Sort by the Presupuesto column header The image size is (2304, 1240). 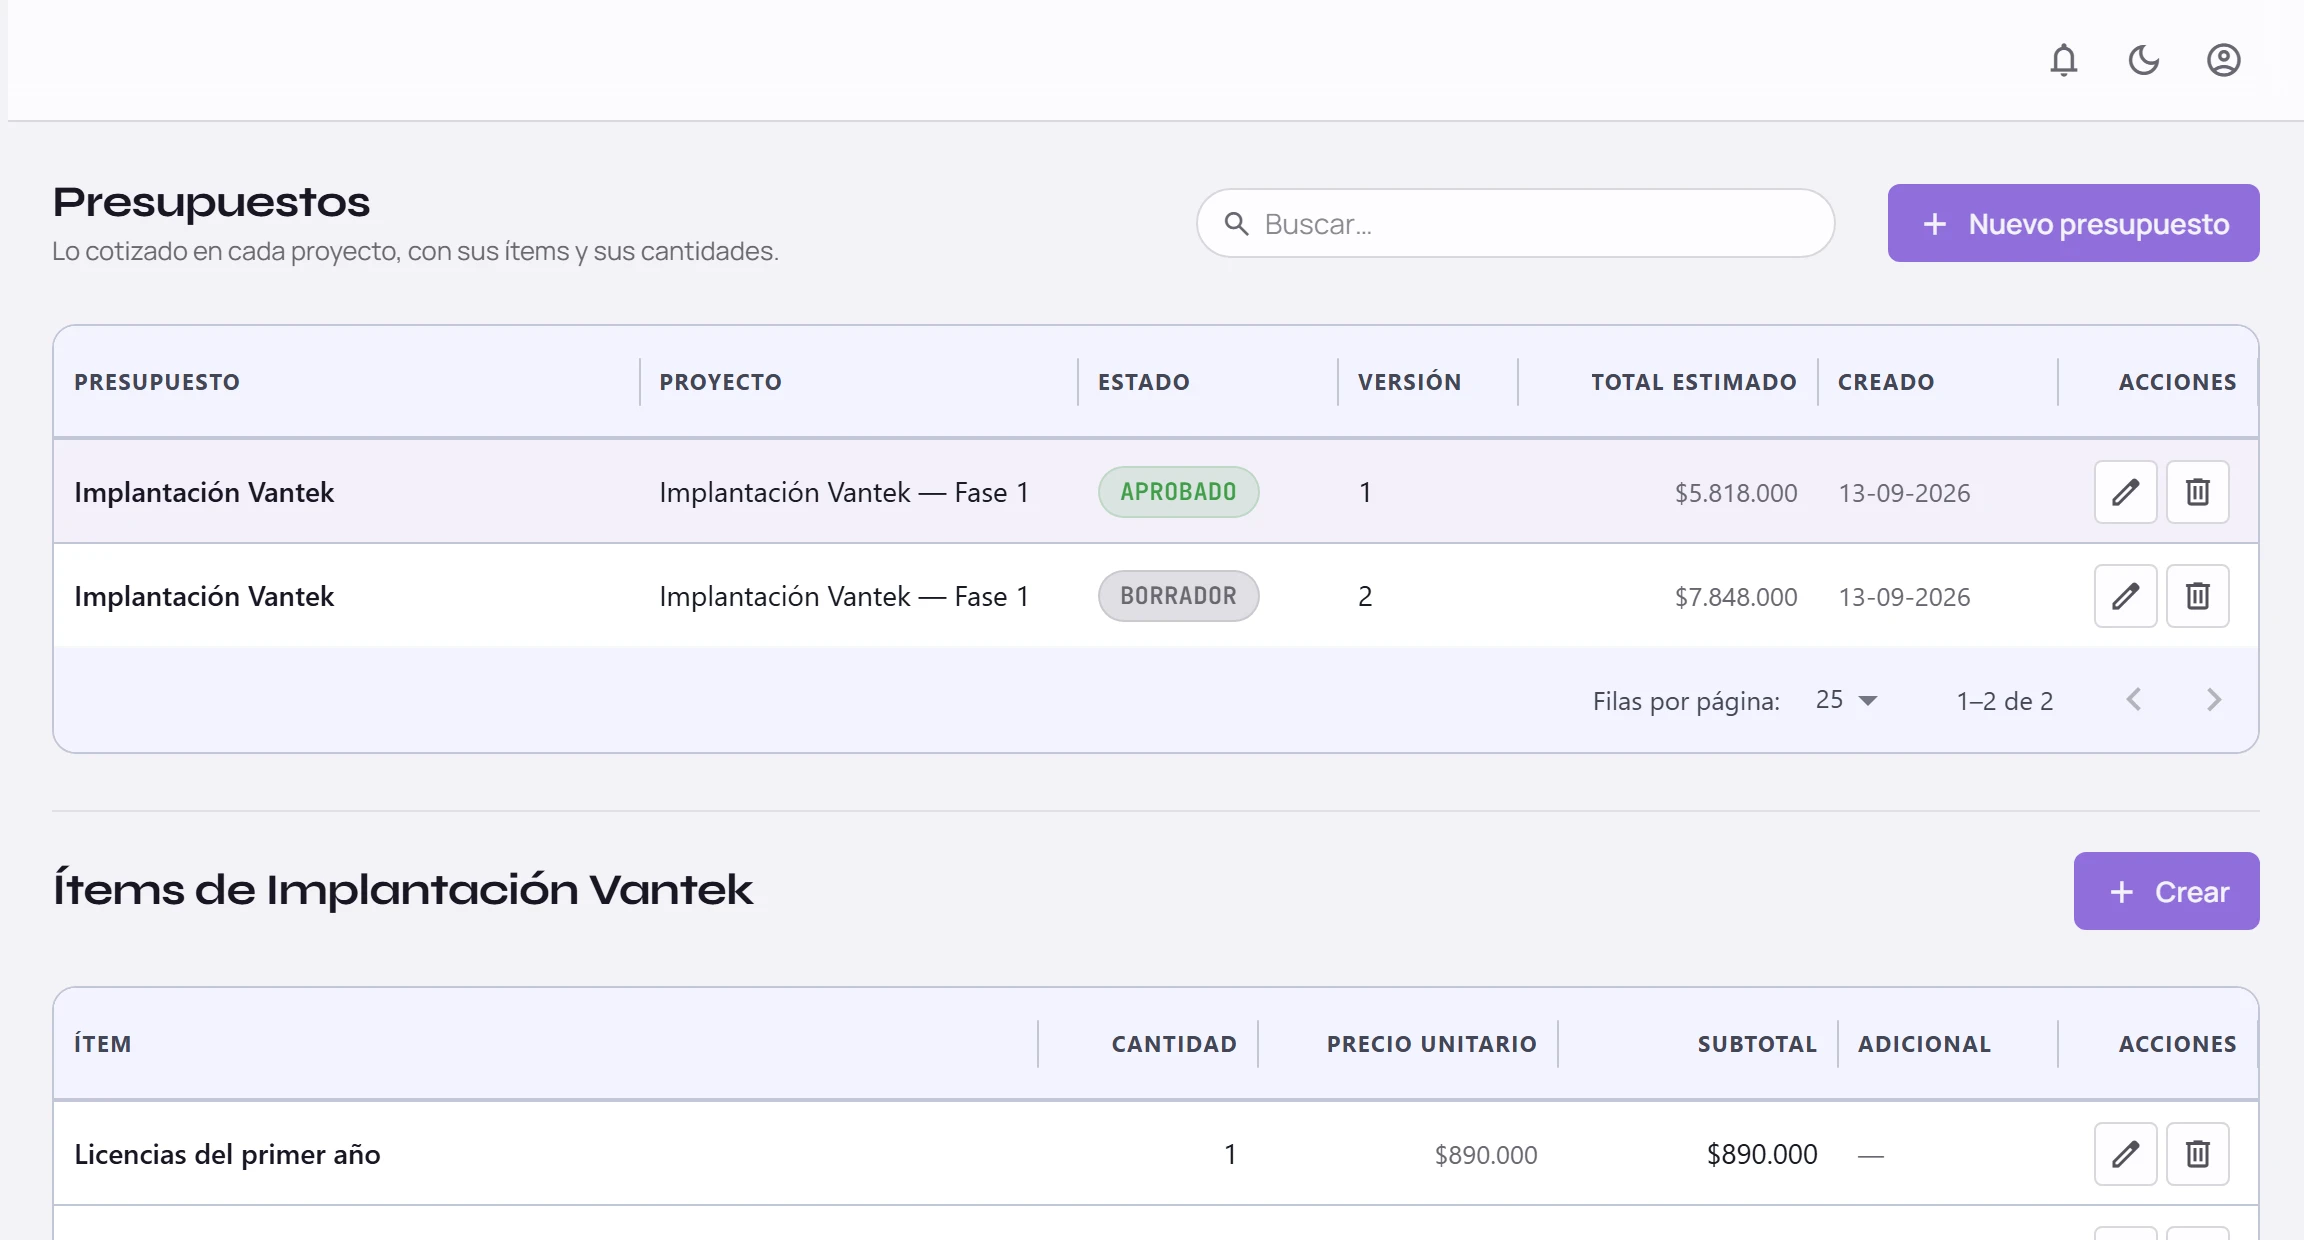click(157, 382)
